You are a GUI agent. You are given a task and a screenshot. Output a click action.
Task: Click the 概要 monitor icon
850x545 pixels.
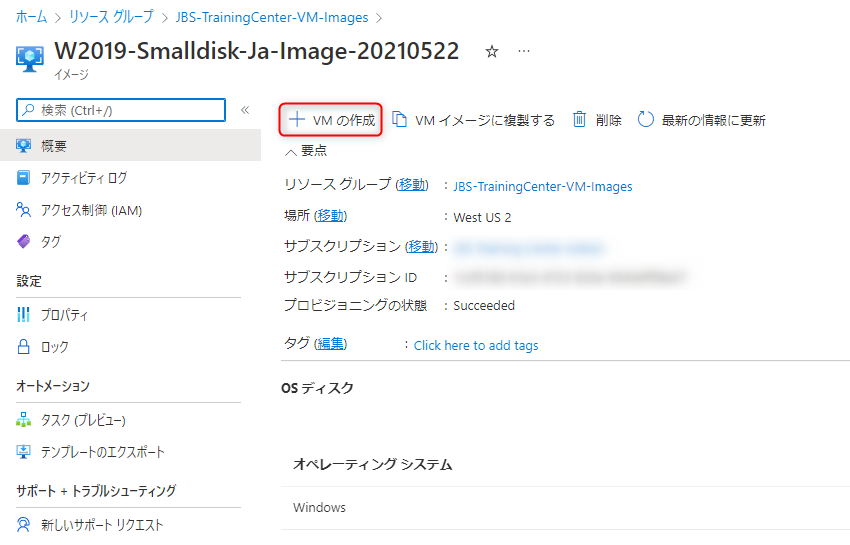pos(23,146)
